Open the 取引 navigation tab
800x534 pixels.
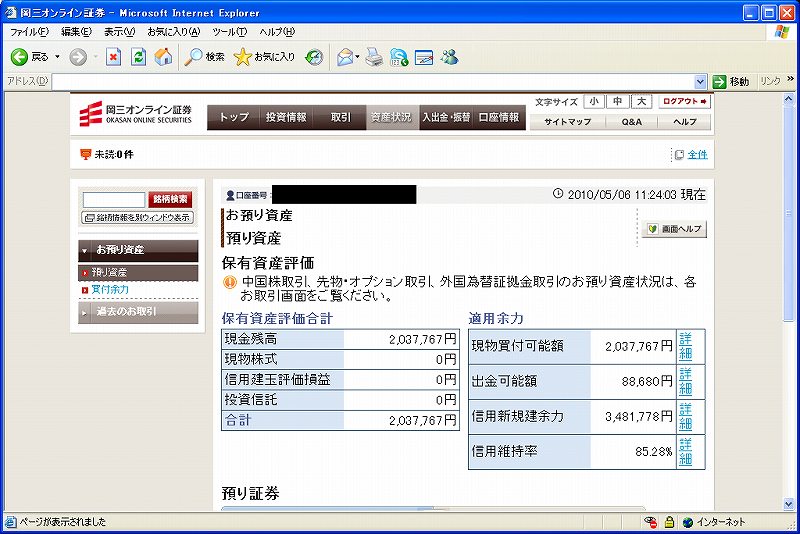[x=341, y=117]
